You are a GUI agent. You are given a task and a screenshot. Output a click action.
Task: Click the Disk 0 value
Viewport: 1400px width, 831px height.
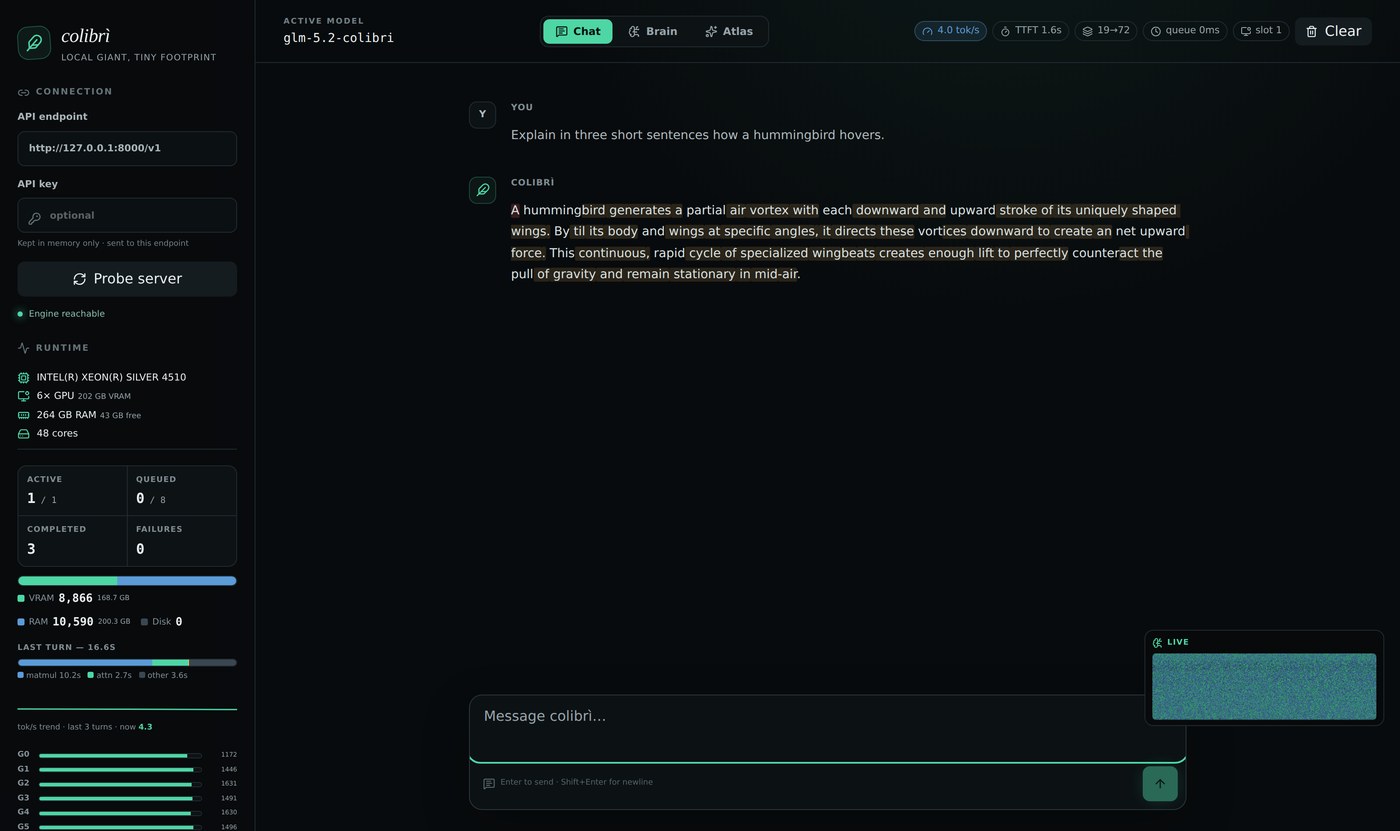(x=179, y=622)
